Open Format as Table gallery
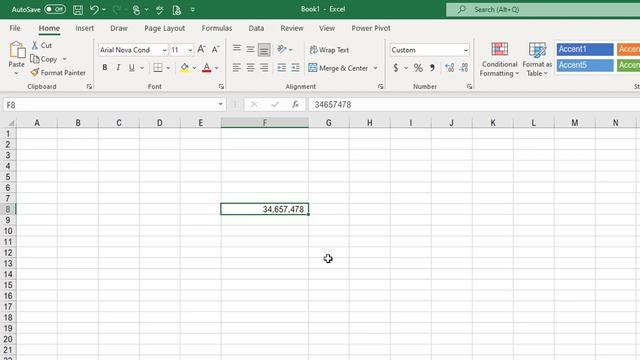 (x=537, y=59)
